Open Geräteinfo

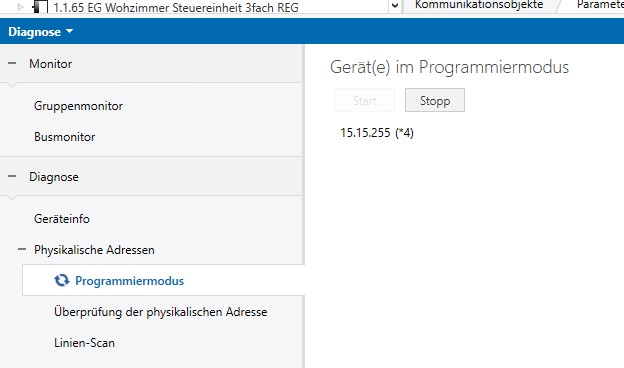[x=62, y=219]
